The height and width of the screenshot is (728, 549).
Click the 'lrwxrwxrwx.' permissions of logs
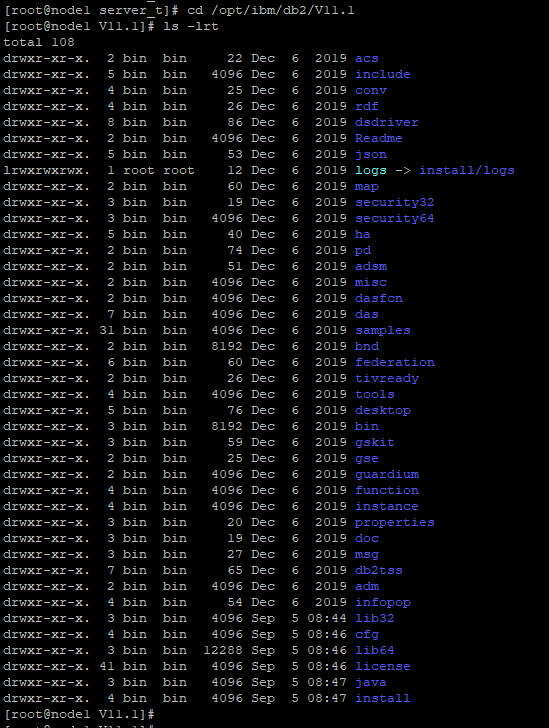tap(46, 170)
